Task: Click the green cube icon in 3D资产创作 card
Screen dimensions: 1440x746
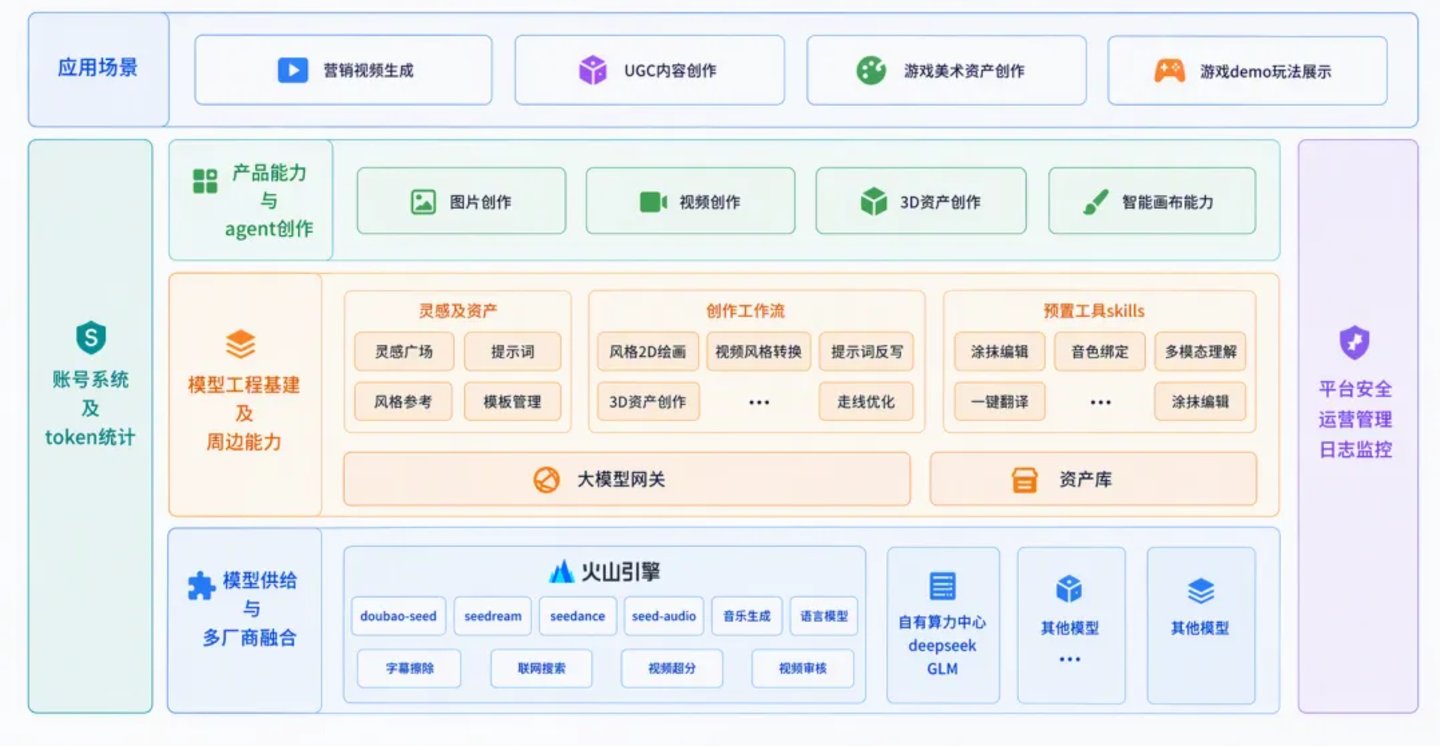Action: tap(874, 201)
